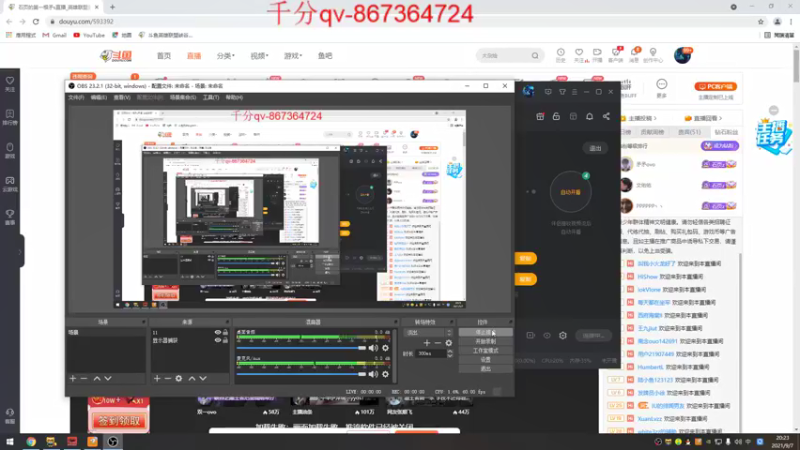The height and width of the screenshot is (450, 800).
Task: Open microphone/Aux settings gear in mixer
Action: click(385, 374)
